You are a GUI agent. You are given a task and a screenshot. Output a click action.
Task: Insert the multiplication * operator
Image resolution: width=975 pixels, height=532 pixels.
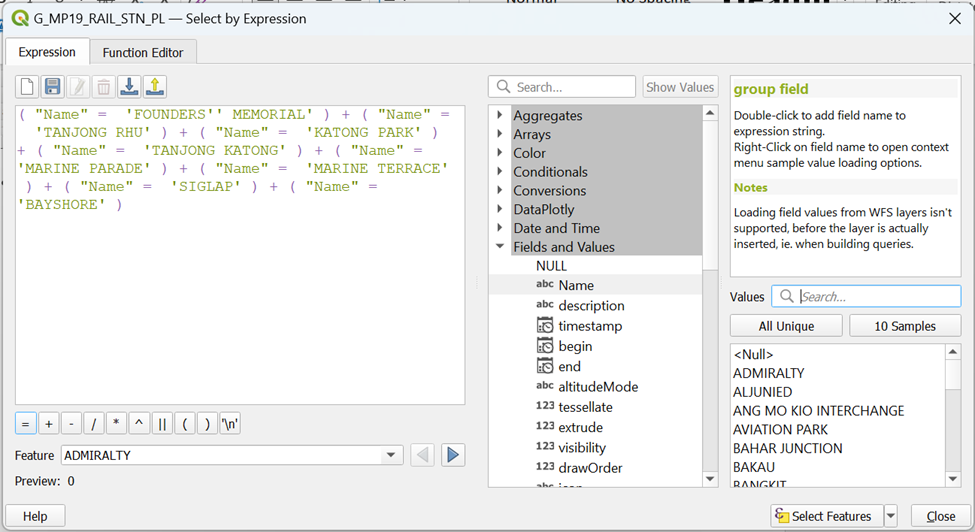117,423
